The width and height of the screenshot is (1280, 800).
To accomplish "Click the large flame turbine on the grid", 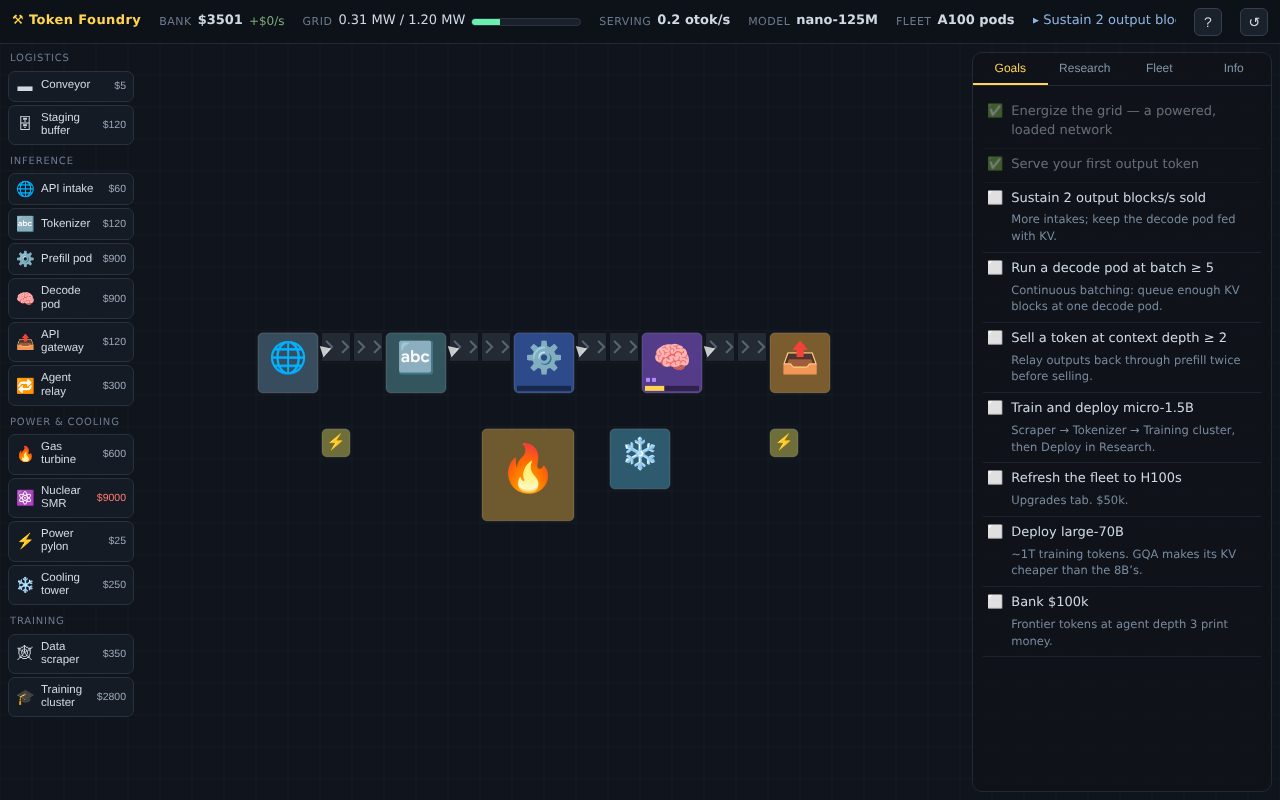I will [528, 475].
